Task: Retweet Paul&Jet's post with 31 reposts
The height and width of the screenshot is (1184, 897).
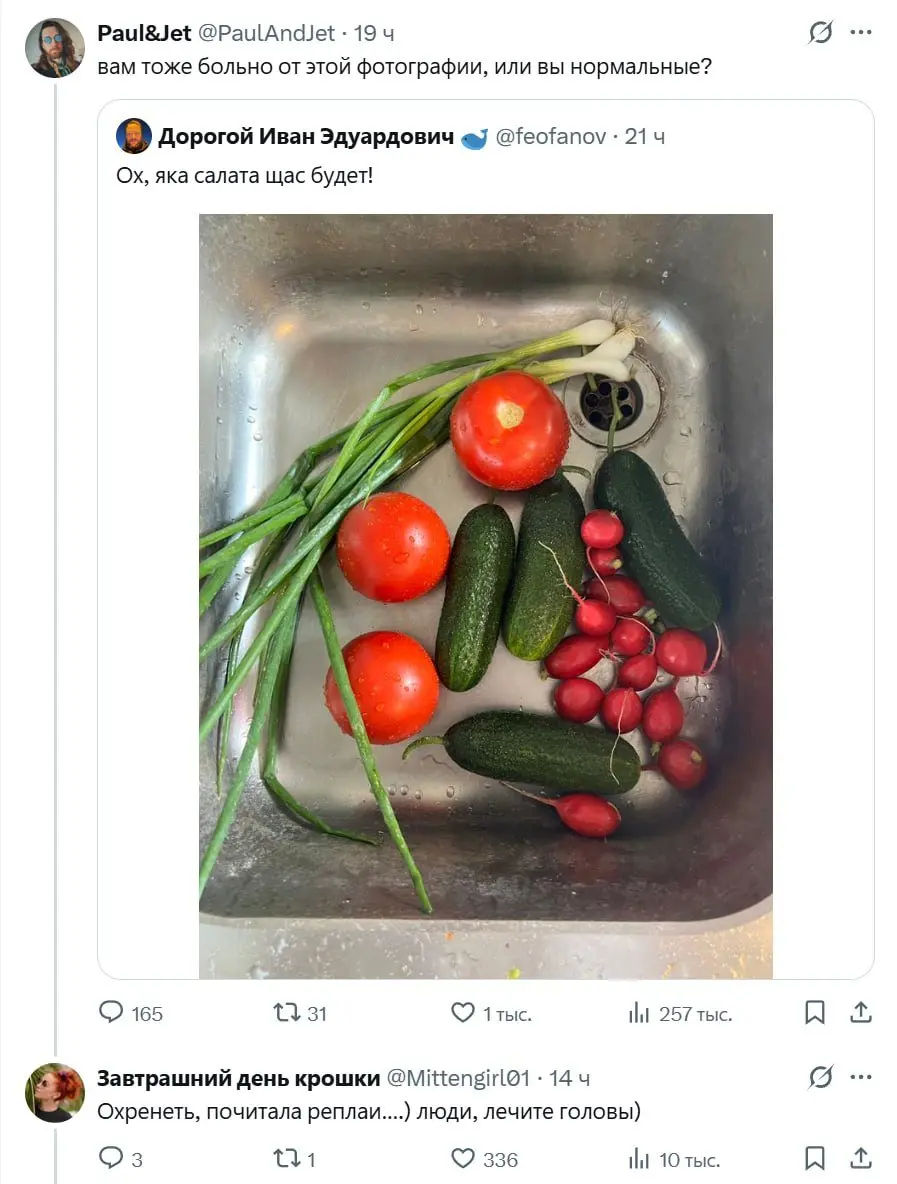Action: click(x=299, y=1013)
